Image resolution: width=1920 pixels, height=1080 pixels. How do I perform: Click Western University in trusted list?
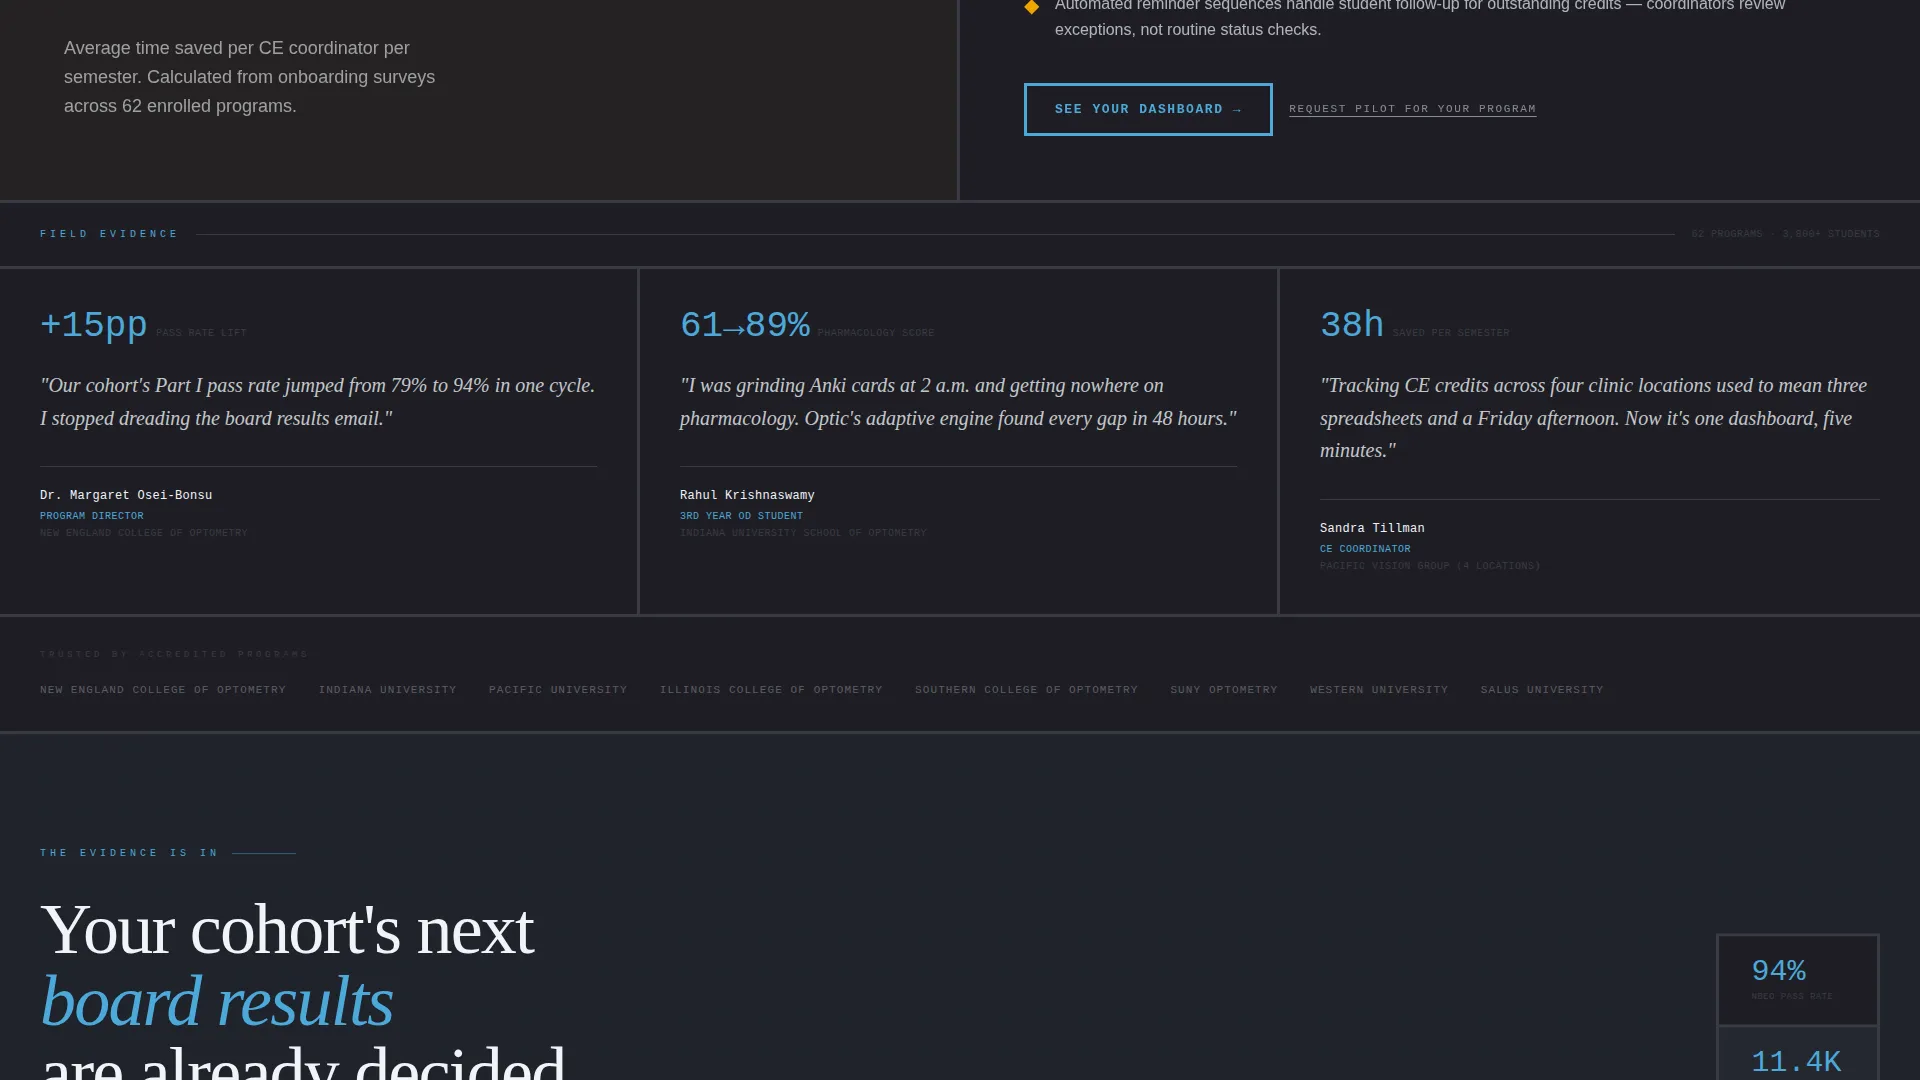click(x=1379, y=690)
